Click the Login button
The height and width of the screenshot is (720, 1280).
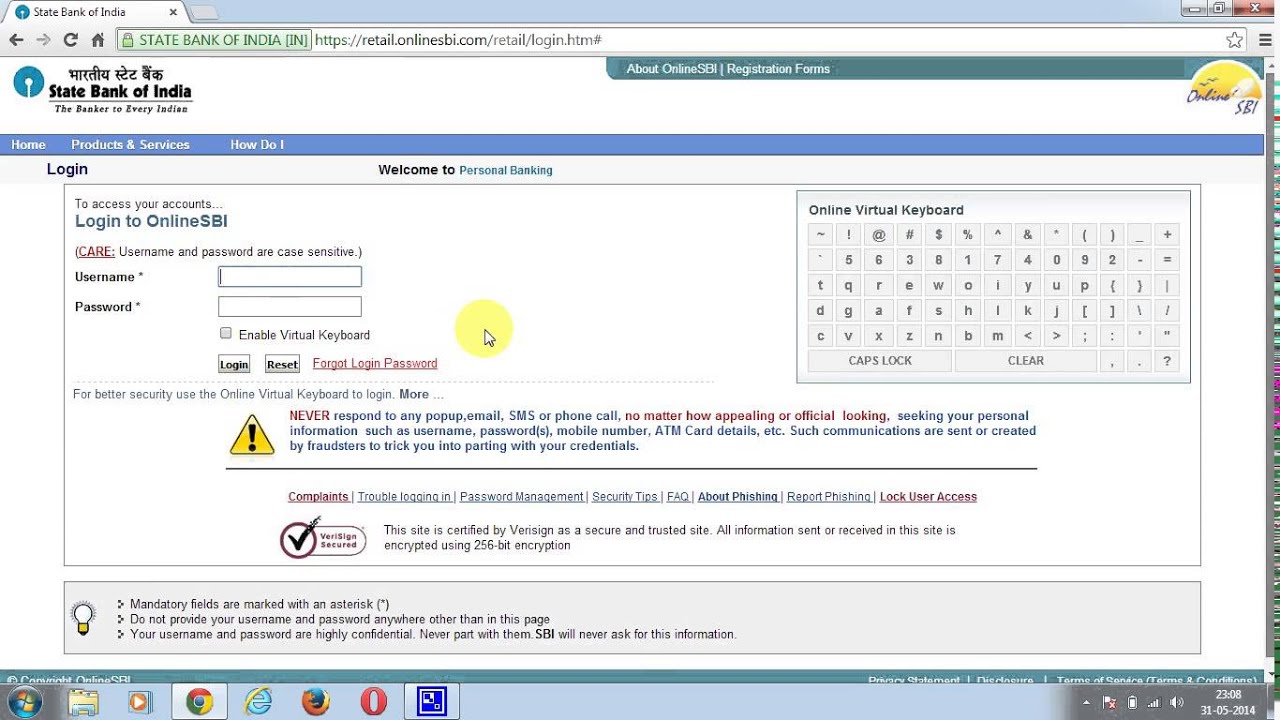coord(234,364)
